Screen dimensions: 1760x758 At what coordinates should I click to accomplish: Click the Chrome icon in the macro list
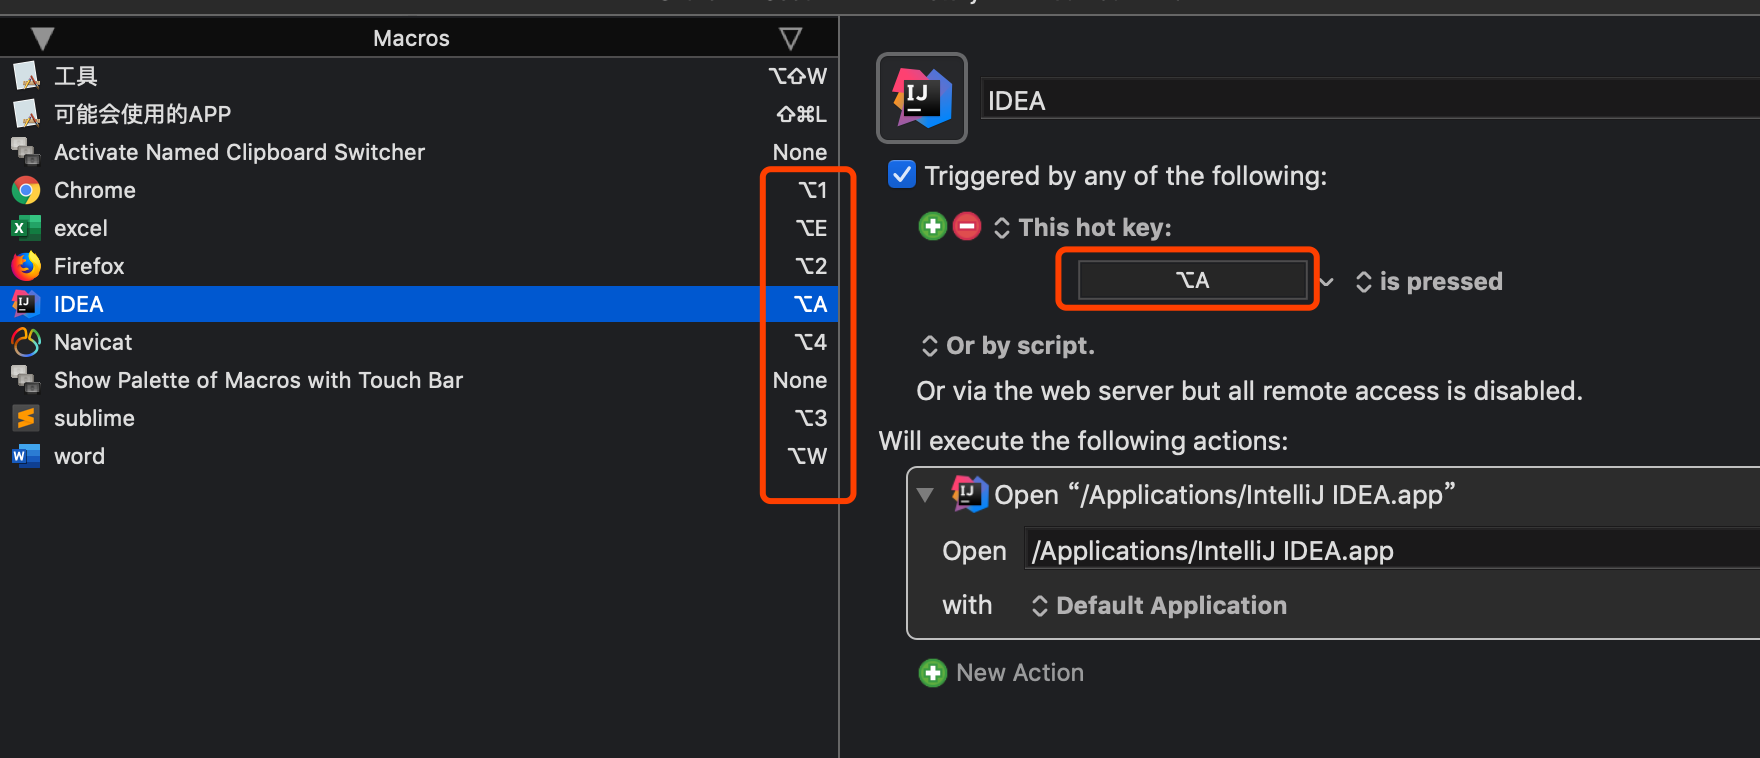click(26, 190)
